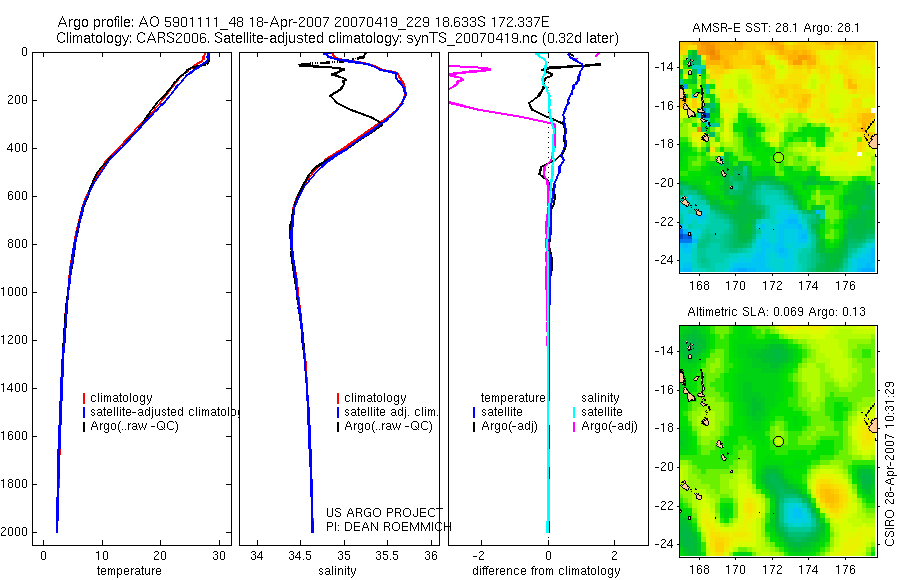Click the '600' depth axis tick label

(x=17, y=196)
